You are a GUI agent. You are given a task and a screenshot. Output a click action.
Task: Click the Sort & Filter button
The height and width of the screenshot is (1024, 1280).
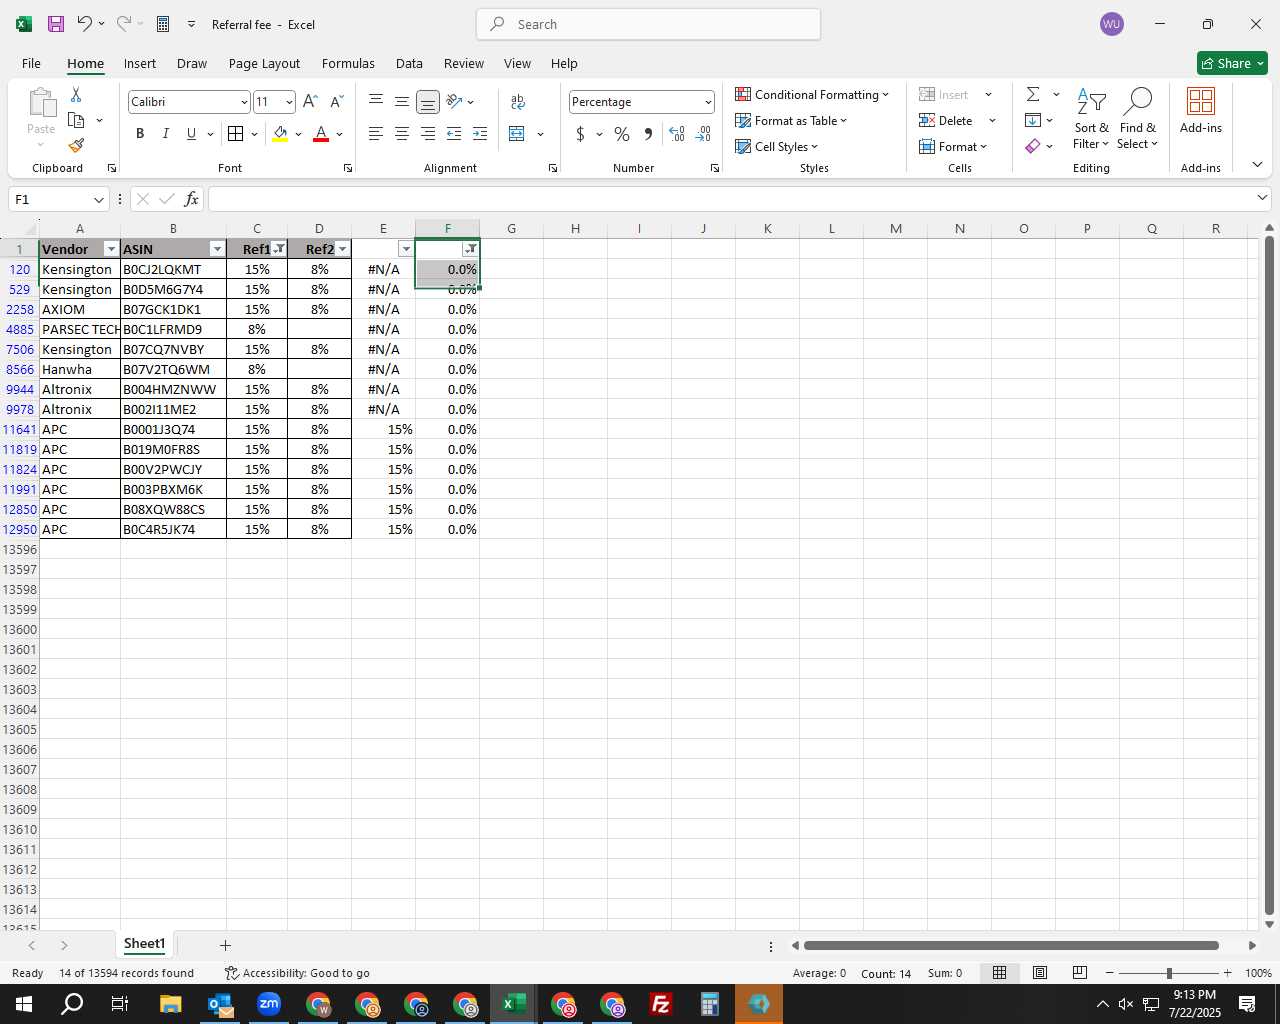pyautogui.click(x=1091, y=118)
